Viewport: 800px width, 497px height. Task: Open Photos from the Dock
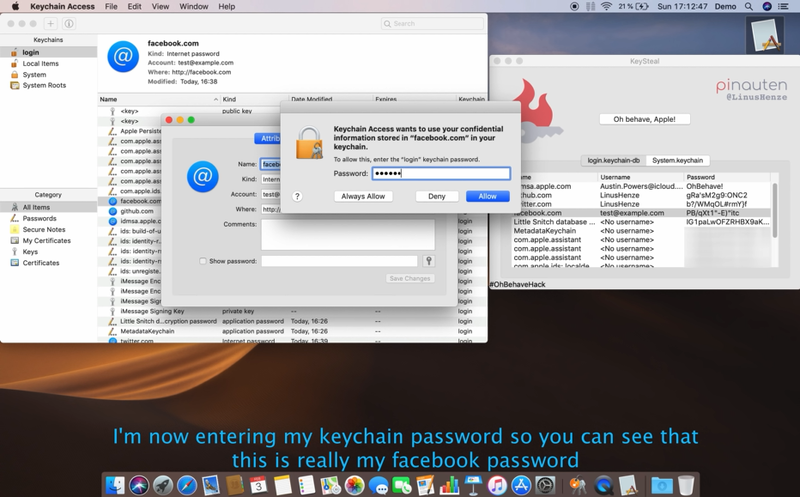click(355, 485)
